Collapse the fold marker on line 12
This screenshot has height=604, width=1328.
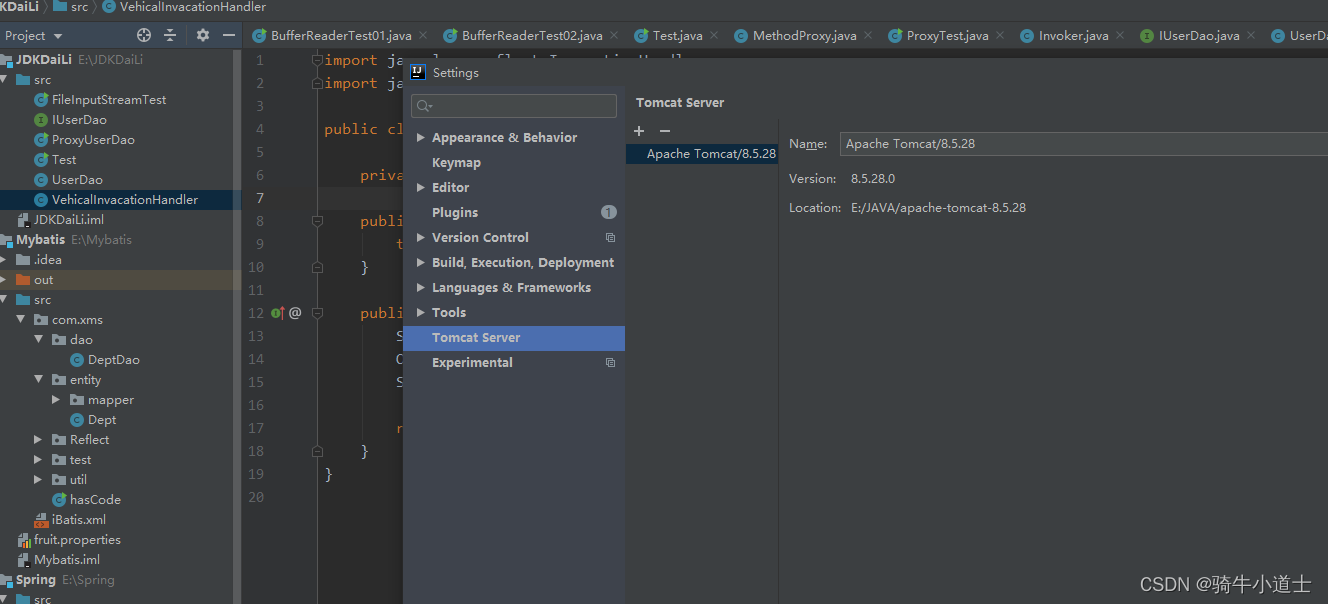click(x=318, y=313)
